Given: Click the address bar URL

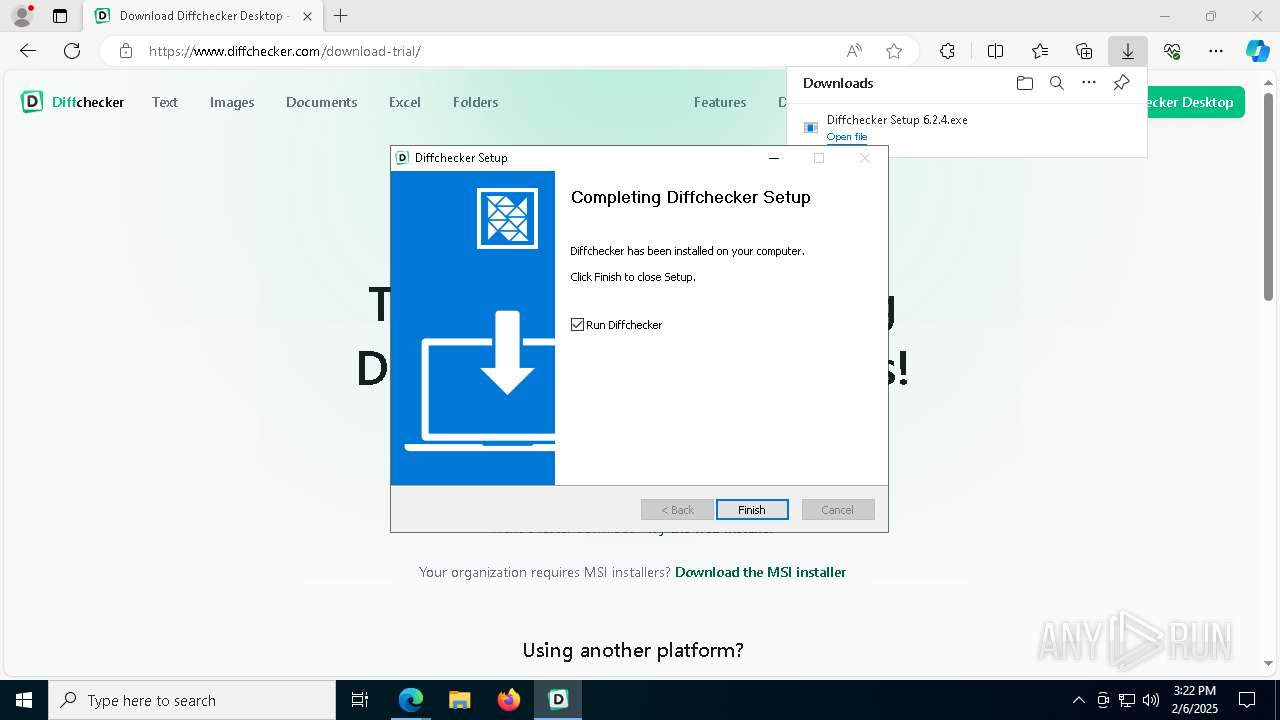Looking at the screenshot, I should tap(285, 51).
